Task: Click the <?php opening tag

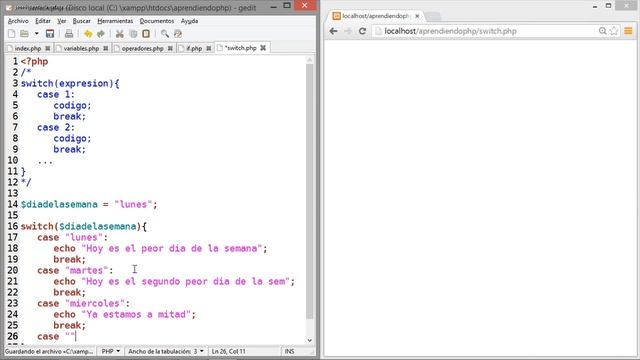Action: pos(34,61)
